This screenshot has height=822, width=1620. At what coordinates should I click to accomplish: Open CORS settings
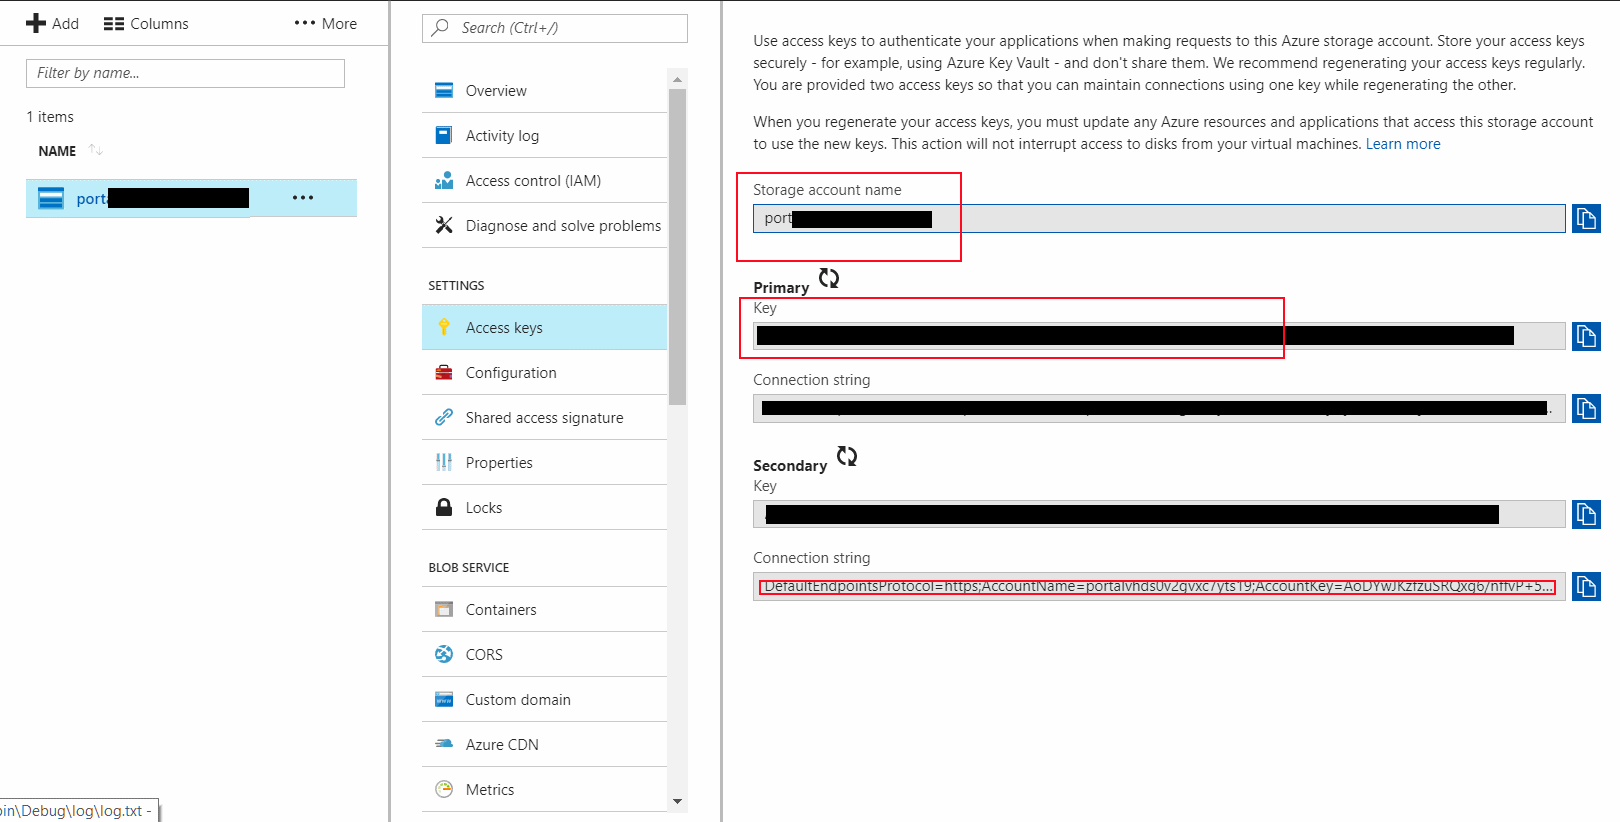pyautogui.click(x=544, y=654)
